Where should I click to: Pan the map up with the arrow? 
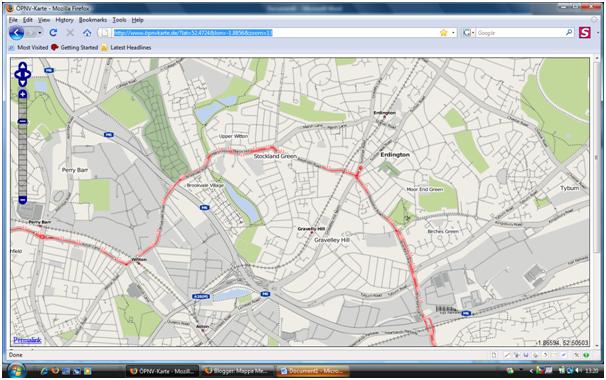coord(23,65)
